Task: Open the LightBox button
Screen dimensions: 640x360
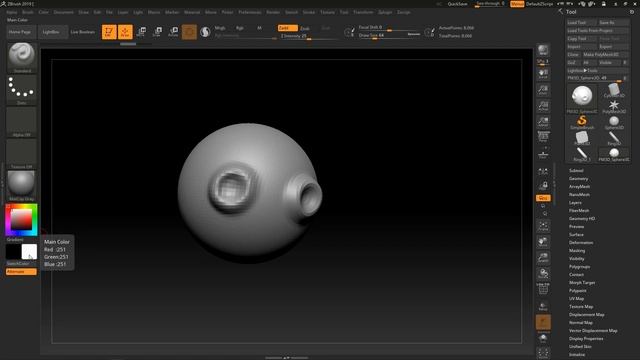Action: click(x=52, y=32)
